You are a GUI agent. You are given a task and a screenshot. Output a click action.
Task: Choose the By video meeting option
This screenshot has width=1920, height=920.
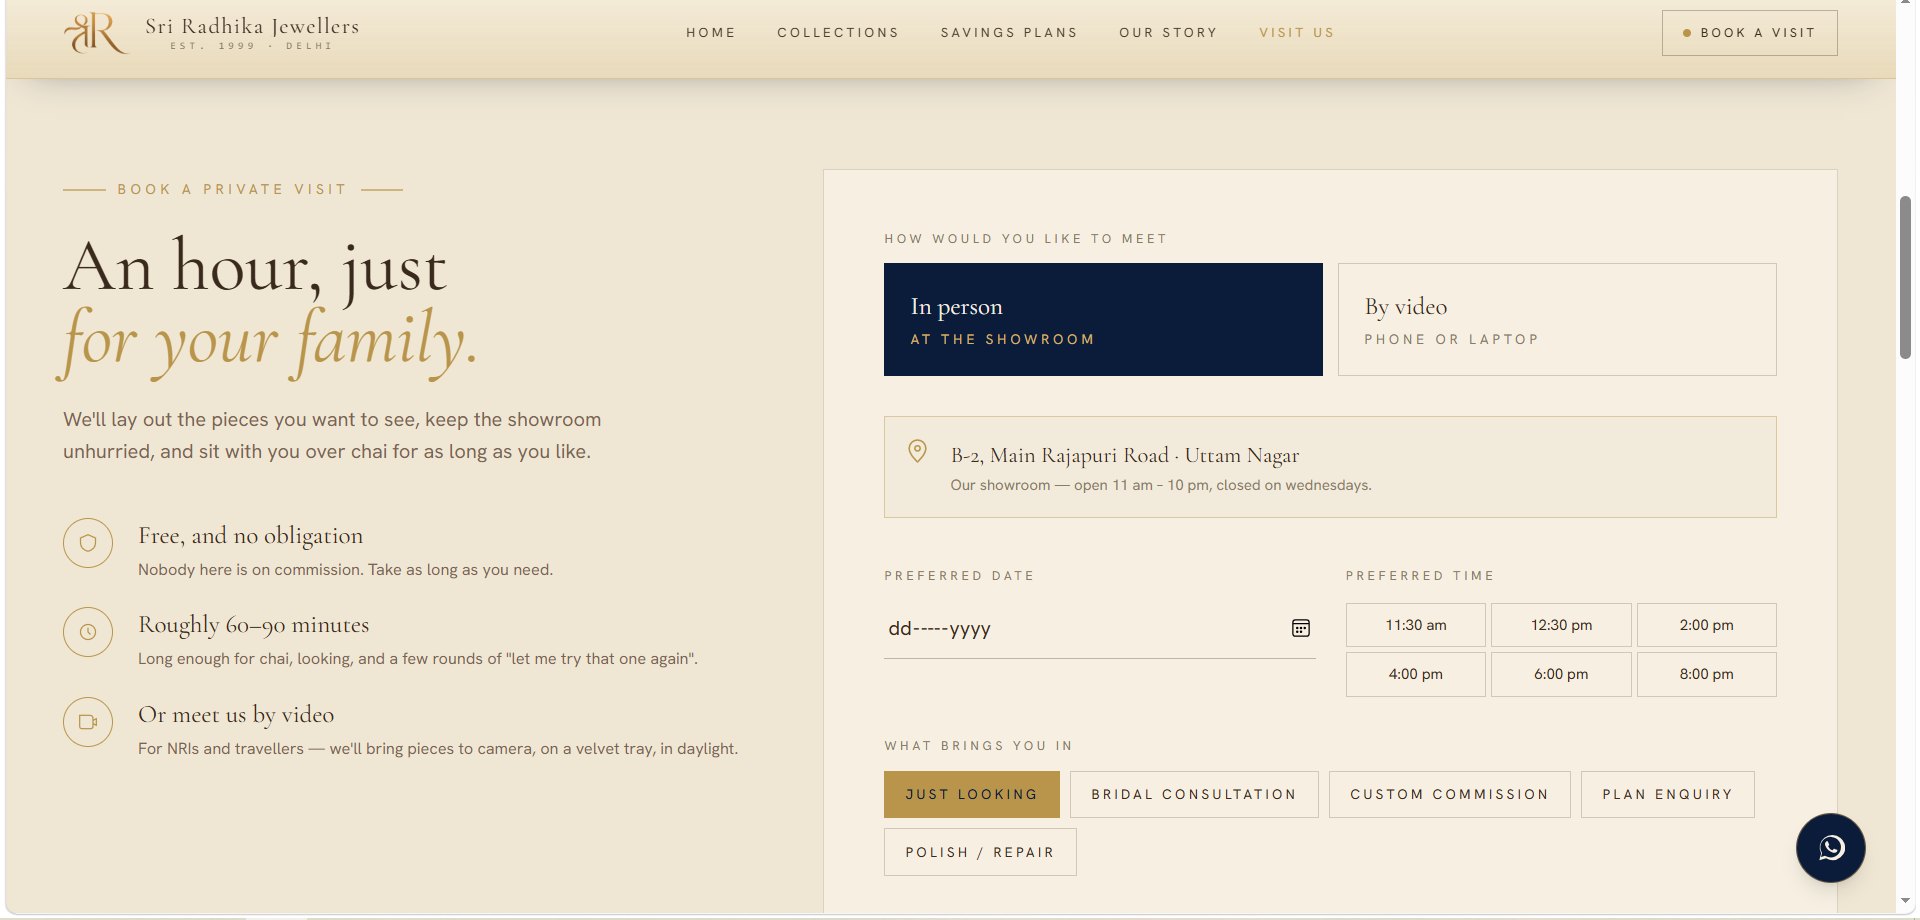pos(1557,320)
